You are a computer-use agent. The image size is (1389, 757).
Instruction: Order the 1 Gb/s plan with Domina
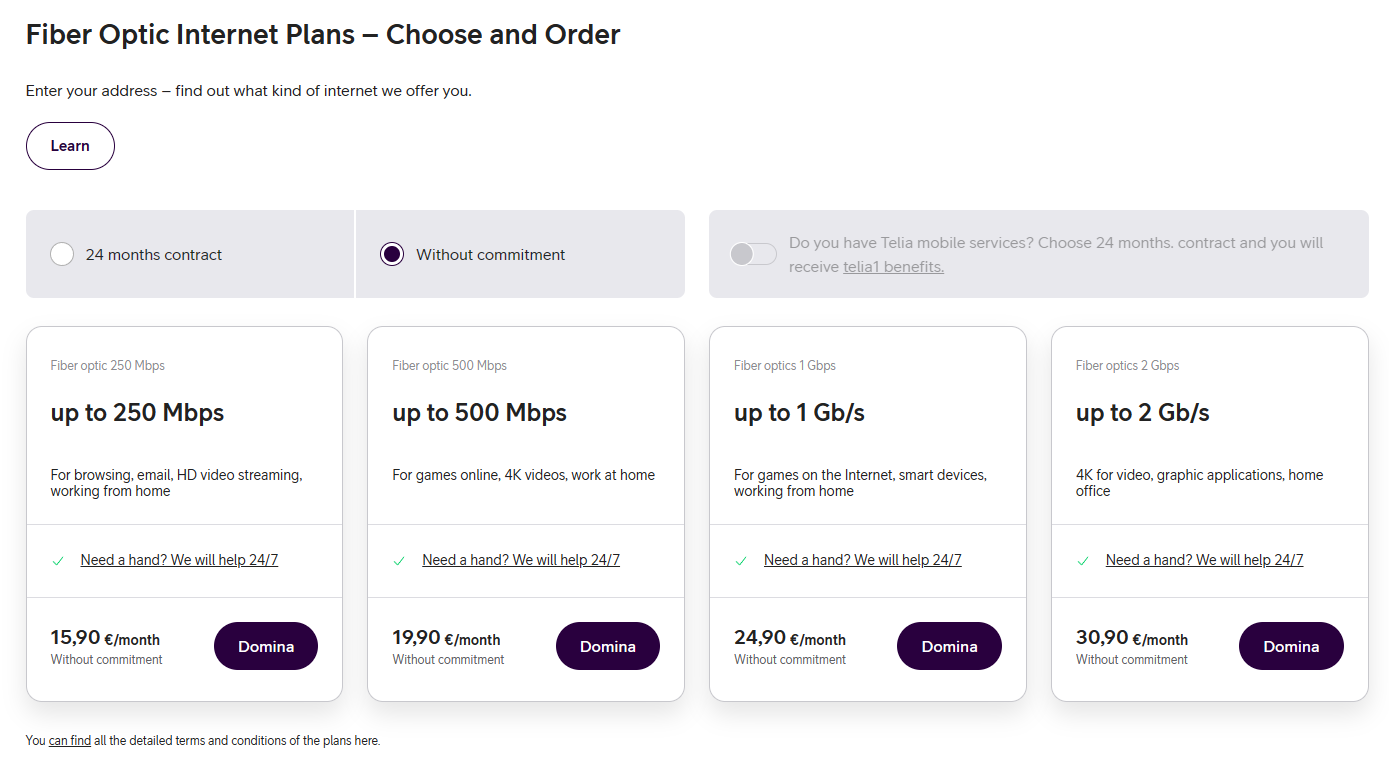pos(949,646)
